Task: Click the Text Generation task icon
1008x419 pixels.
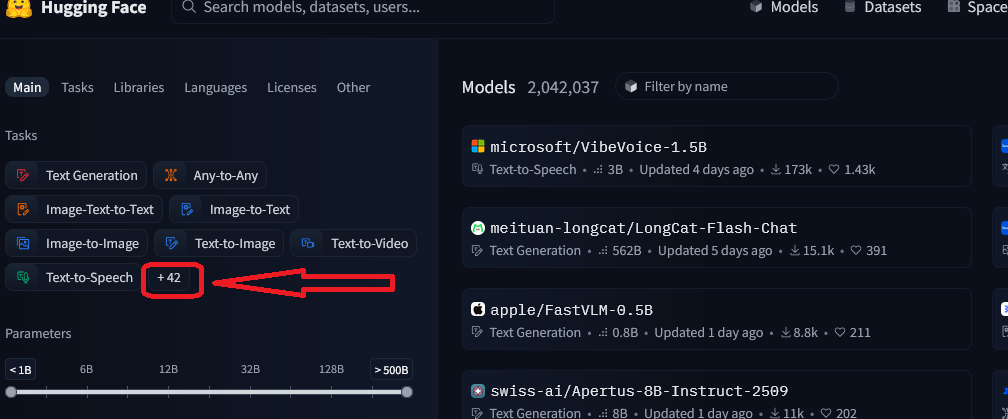Action: click(23, 175)
